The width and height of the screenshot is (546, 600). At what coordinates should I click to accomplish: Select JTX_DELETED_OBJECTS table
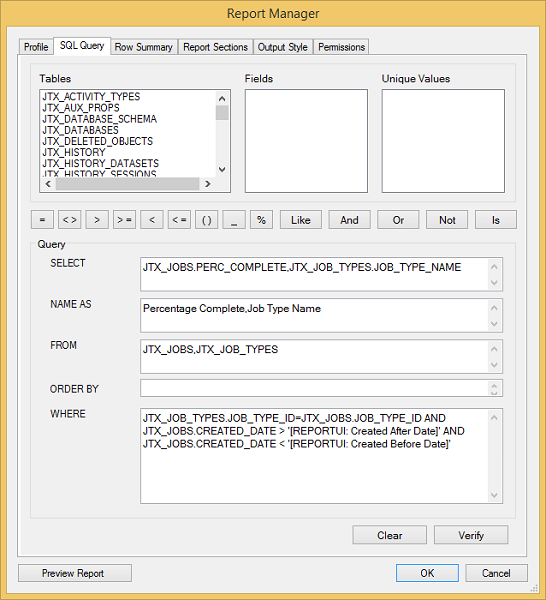click(98, 141)
